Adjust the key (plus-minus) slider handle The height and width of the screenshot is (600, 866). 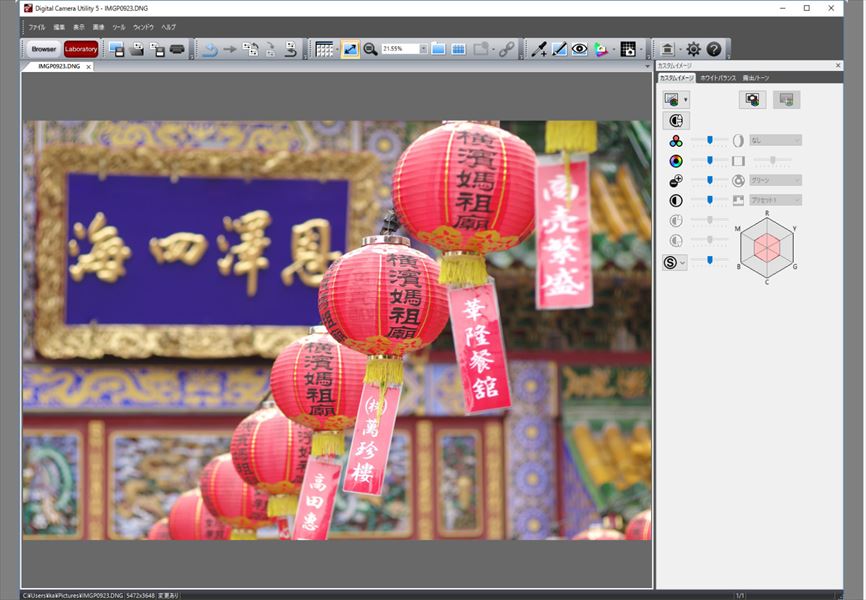(710, 180)
